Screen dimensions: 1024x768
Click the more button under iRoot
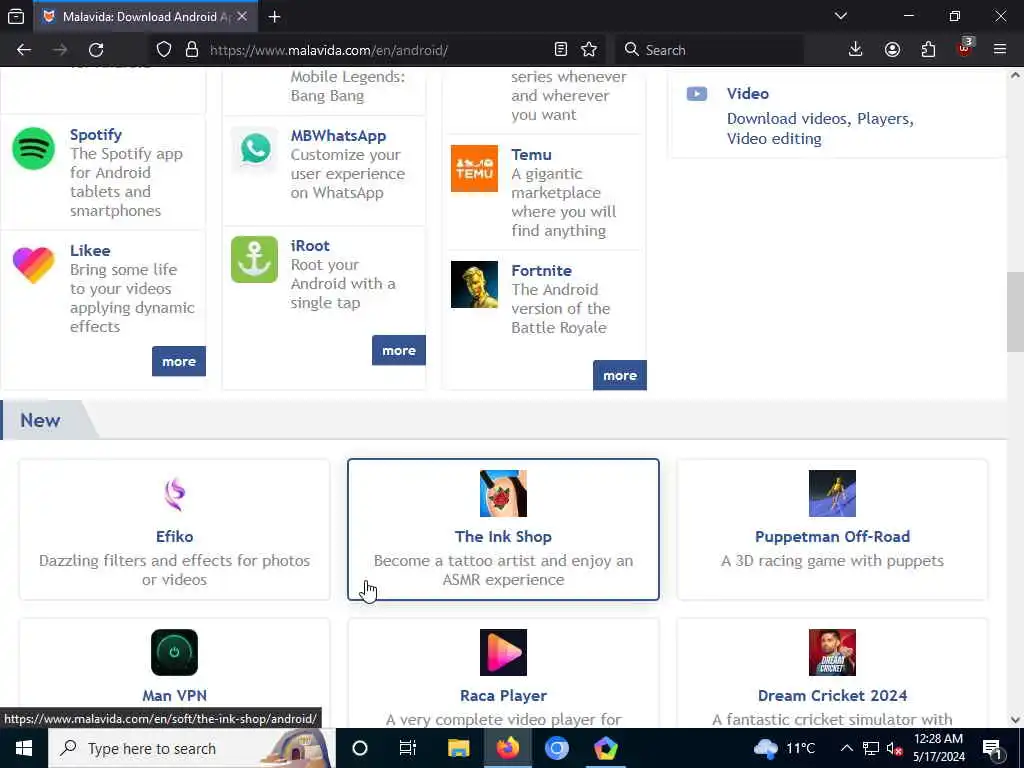click(x=399, y=351)
